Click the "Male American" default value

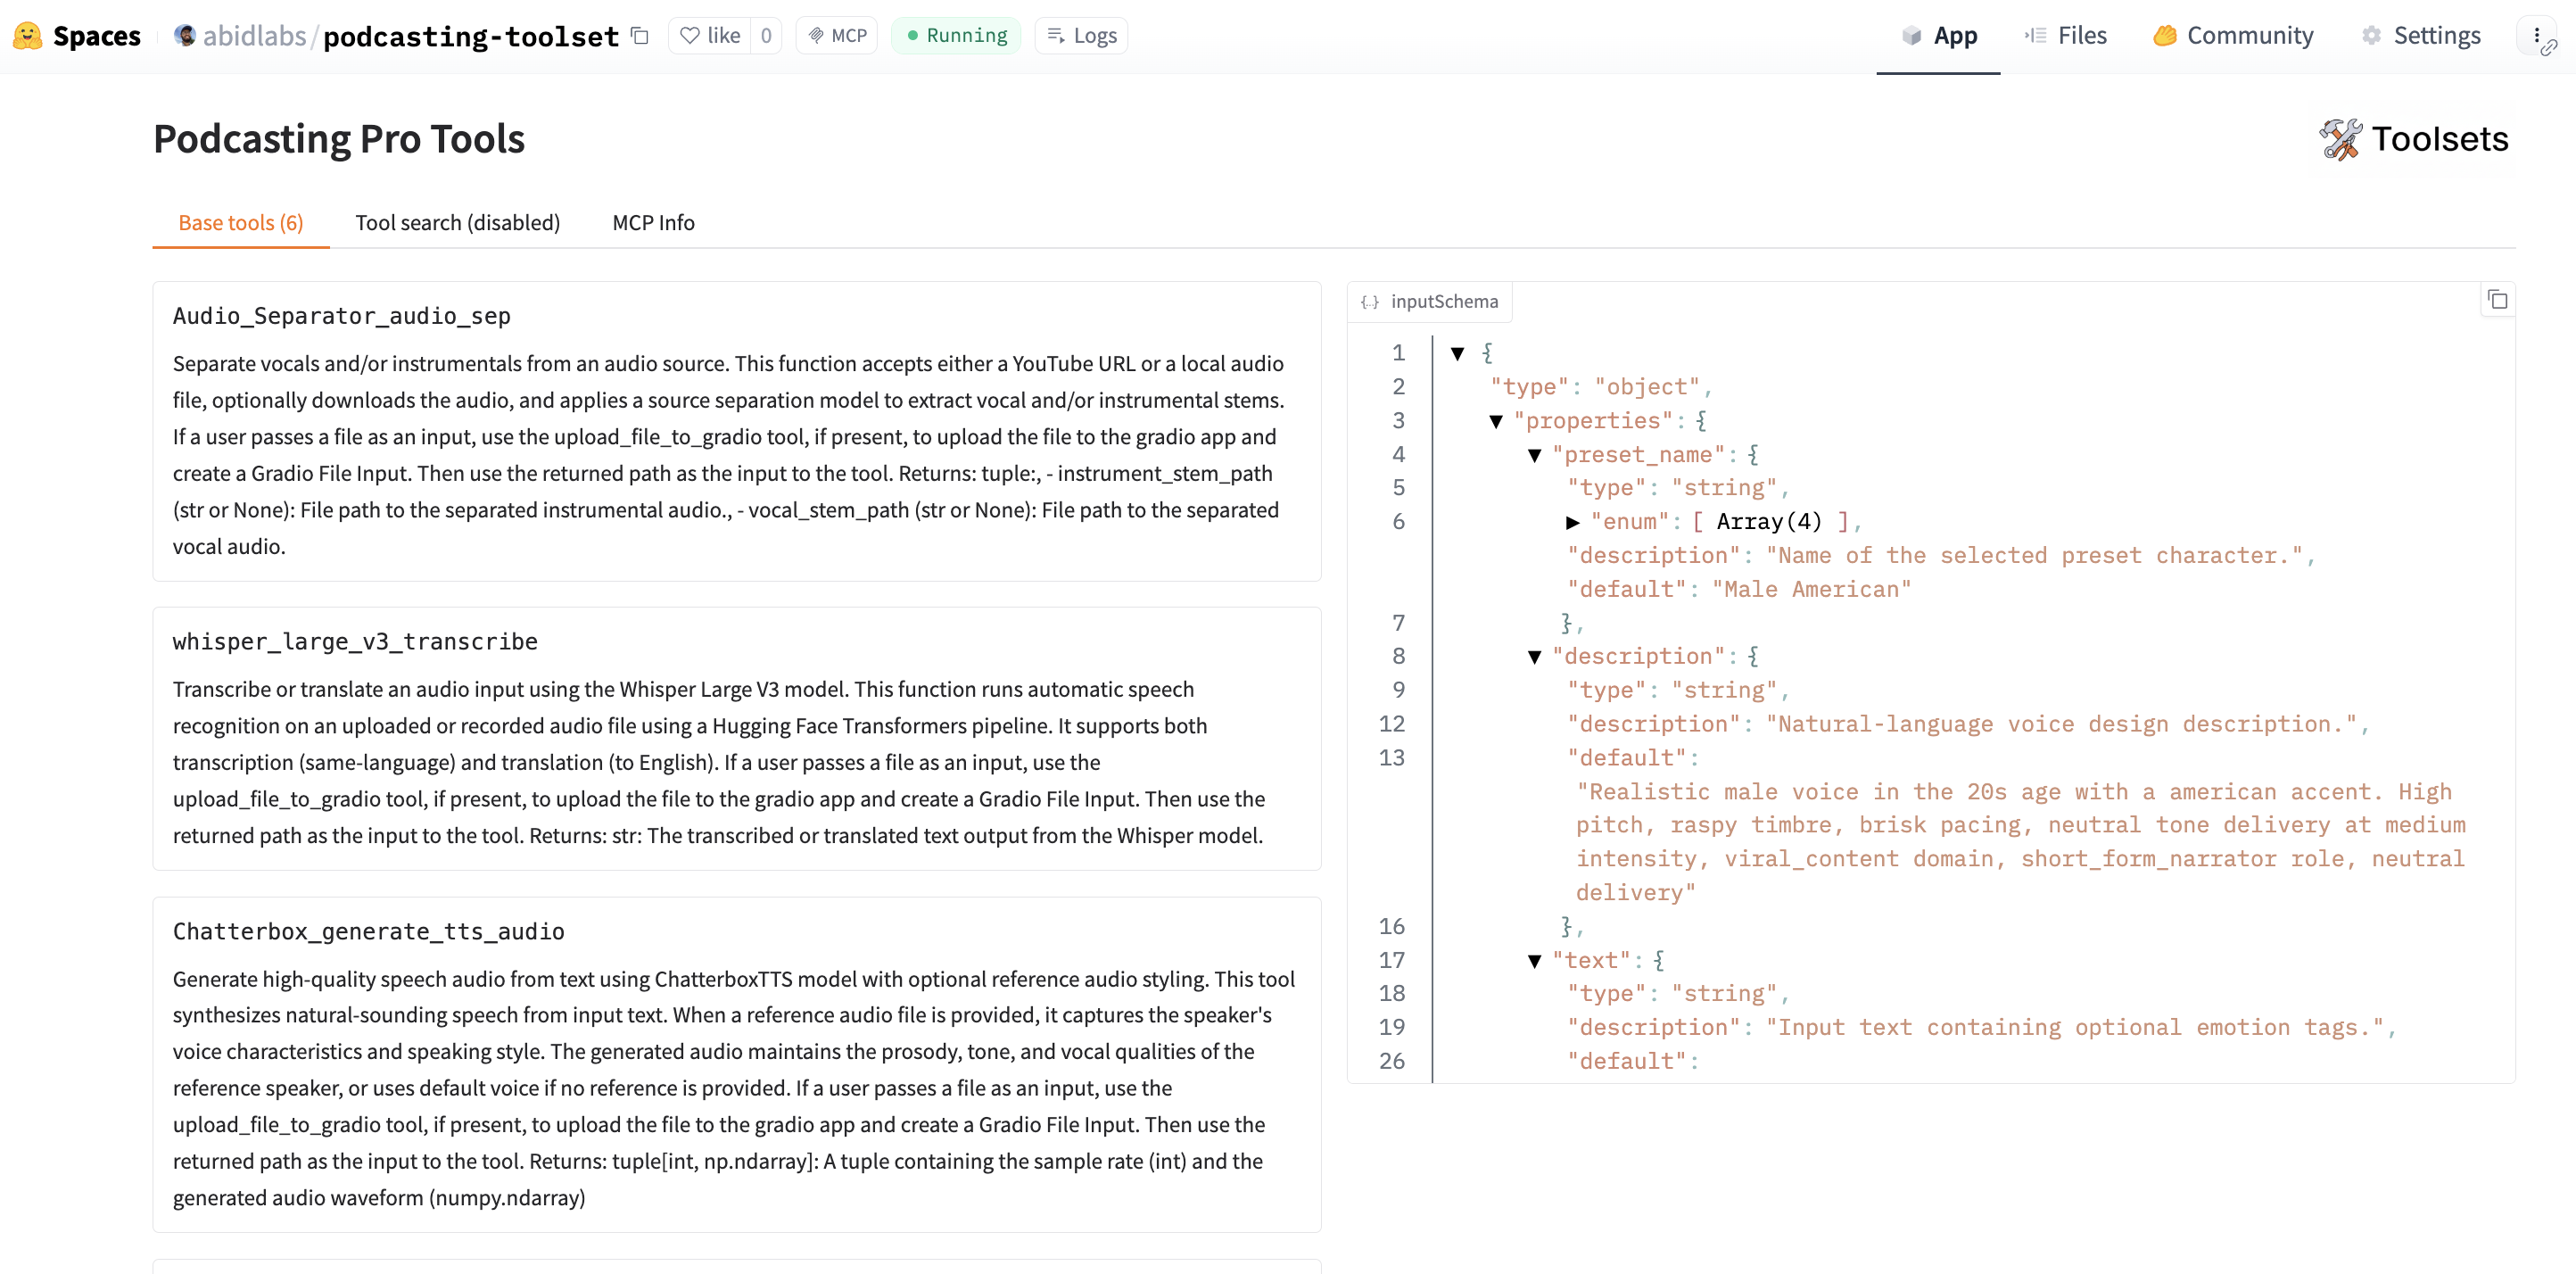coord(1811,589)
